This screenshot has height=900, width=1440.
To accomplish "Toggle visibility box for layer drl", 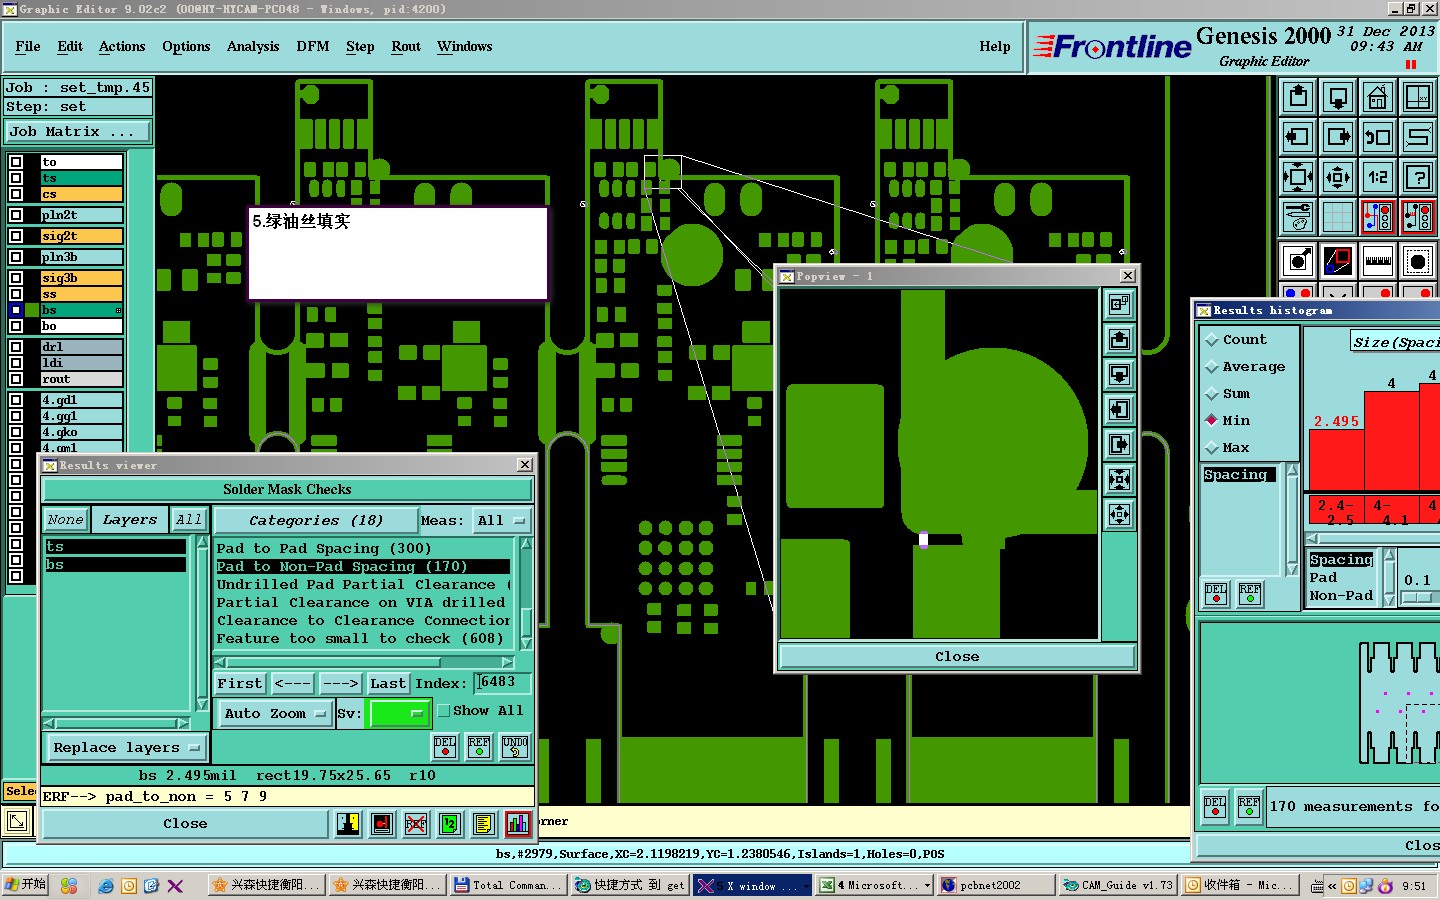I will pos(16,347).
